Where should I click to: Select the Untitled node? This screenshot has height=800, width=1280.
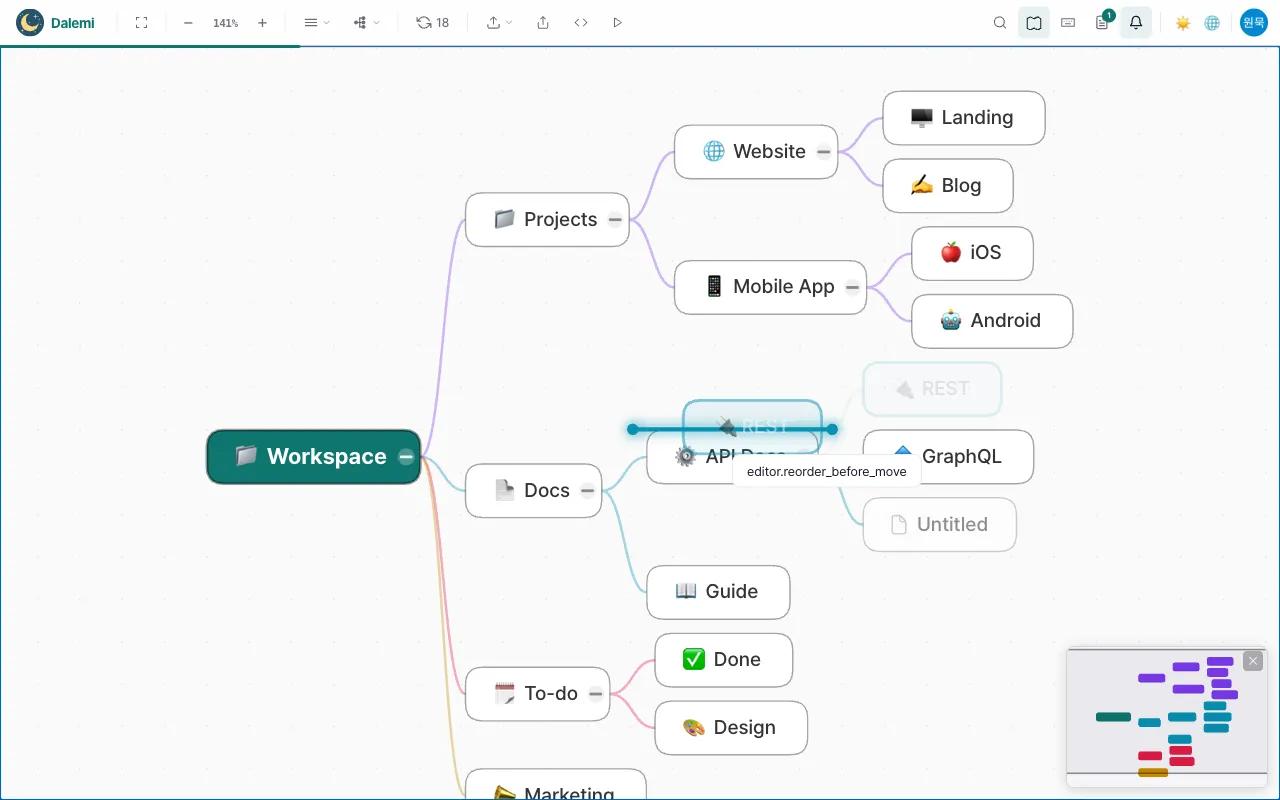(x=940, y=524)
